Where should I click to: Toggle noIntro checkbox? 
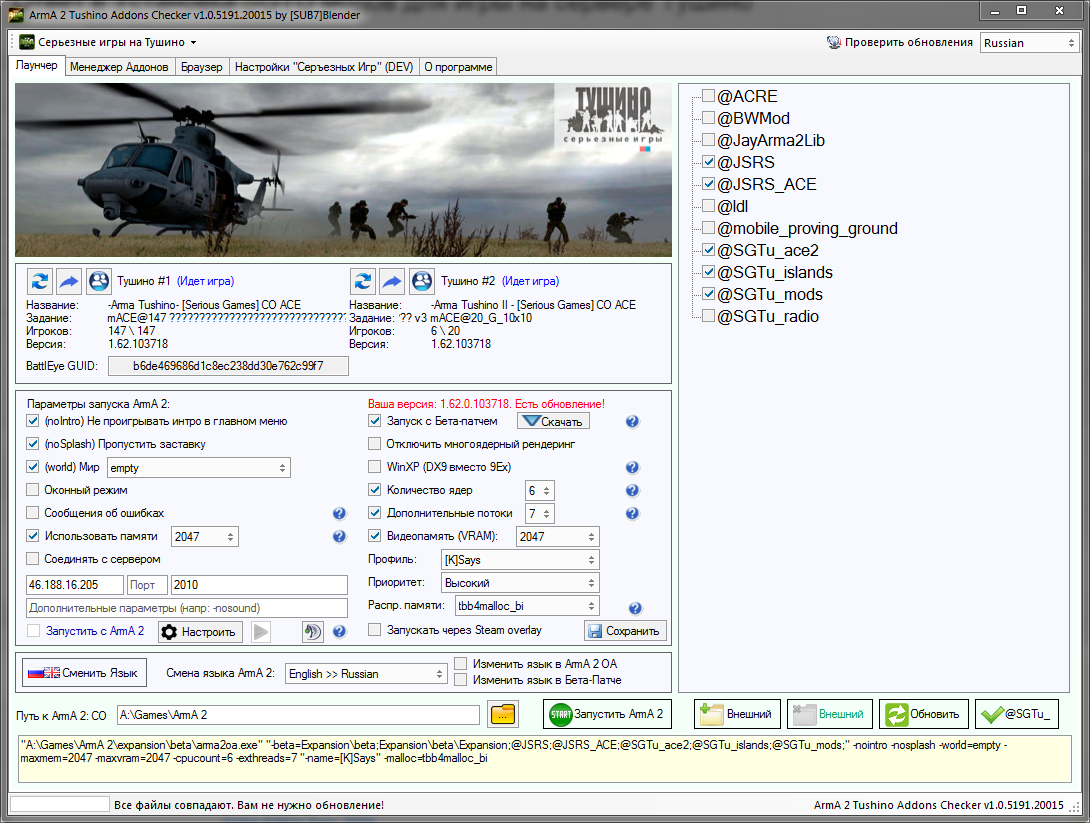(x=33, y=421)
